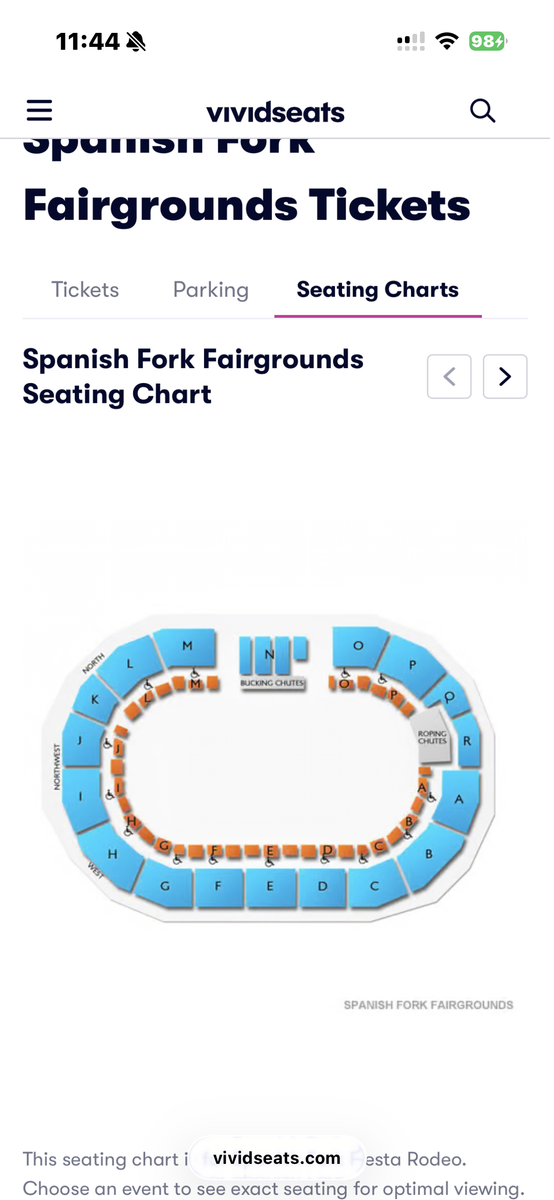Select the Seating Charts tab
554x1200 pixels.
(378, 290)
